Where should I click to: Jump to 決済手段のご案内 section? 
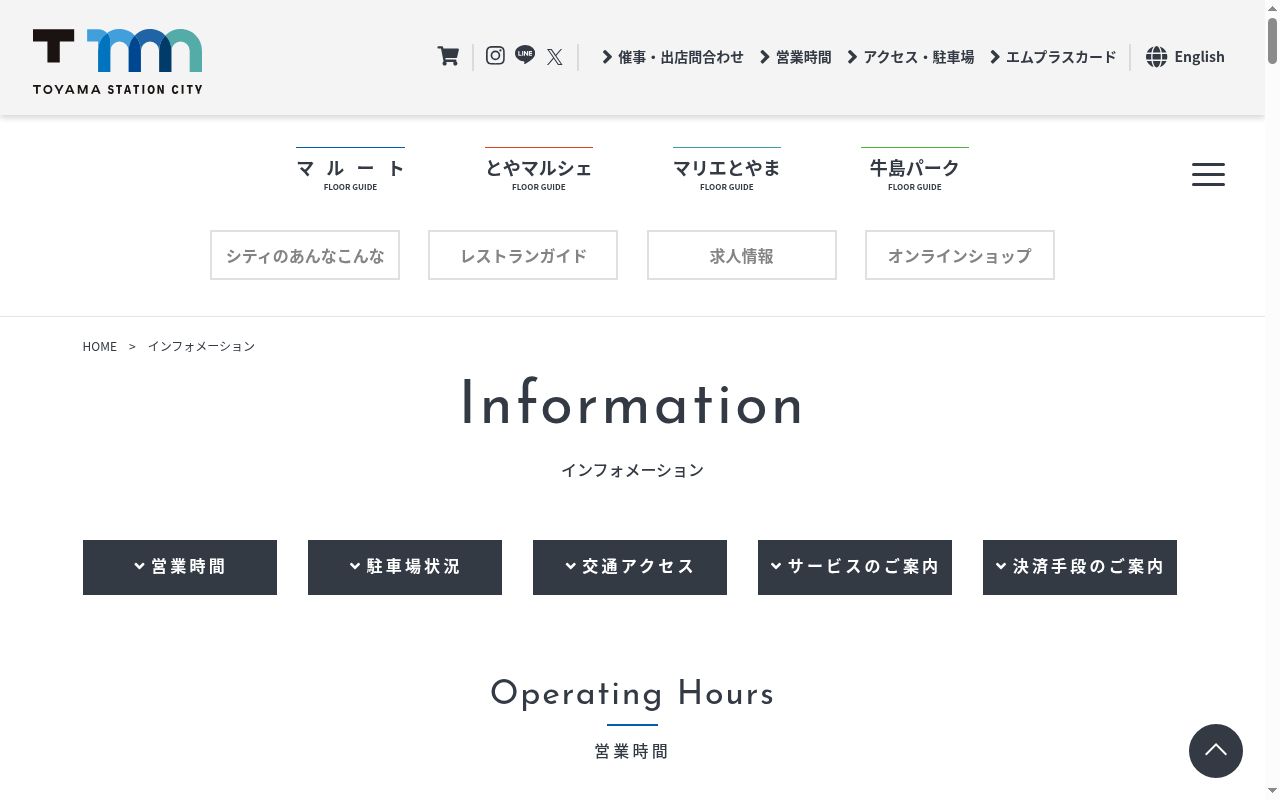(x=1080, y=567)
